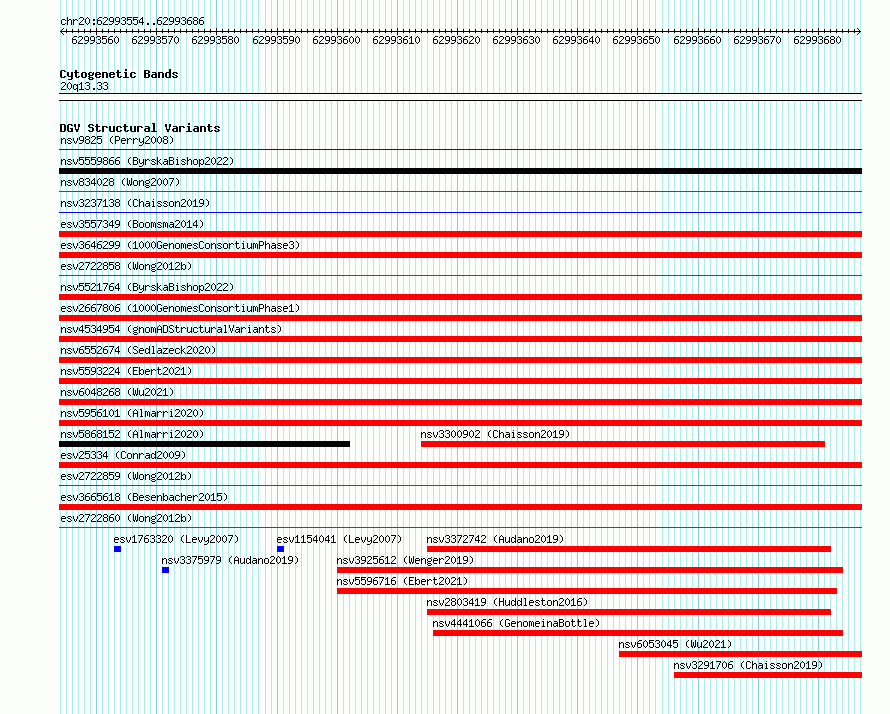The image size is (890, 714).
Task: Click the 20q13.33 band label
Action: [x=84, y=86]
